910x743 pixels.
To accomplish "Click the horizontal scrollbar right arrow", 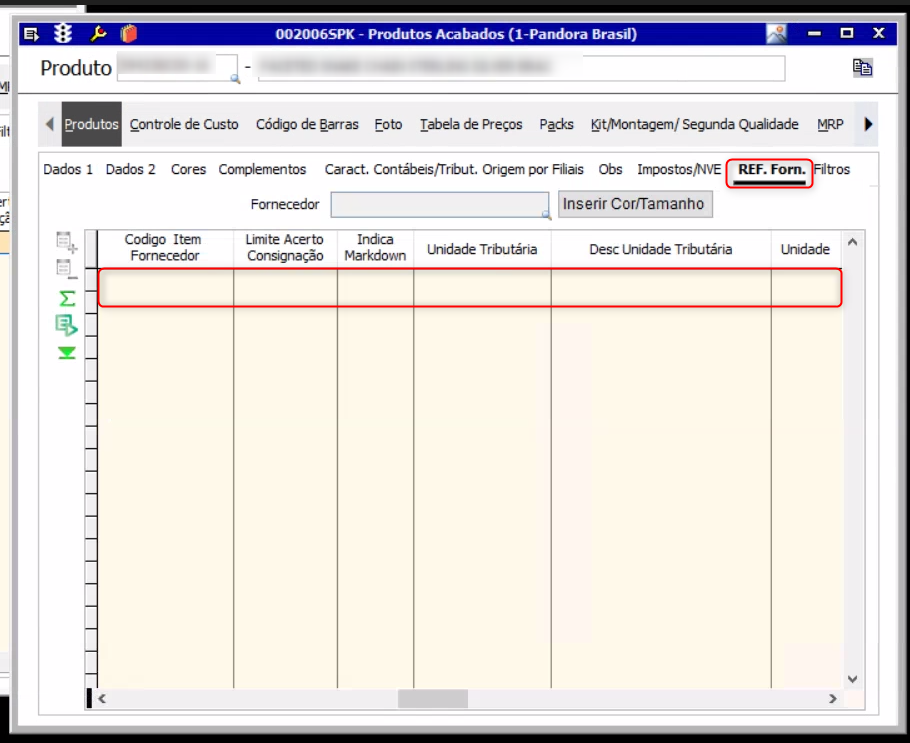I will (x=833, y=698).
